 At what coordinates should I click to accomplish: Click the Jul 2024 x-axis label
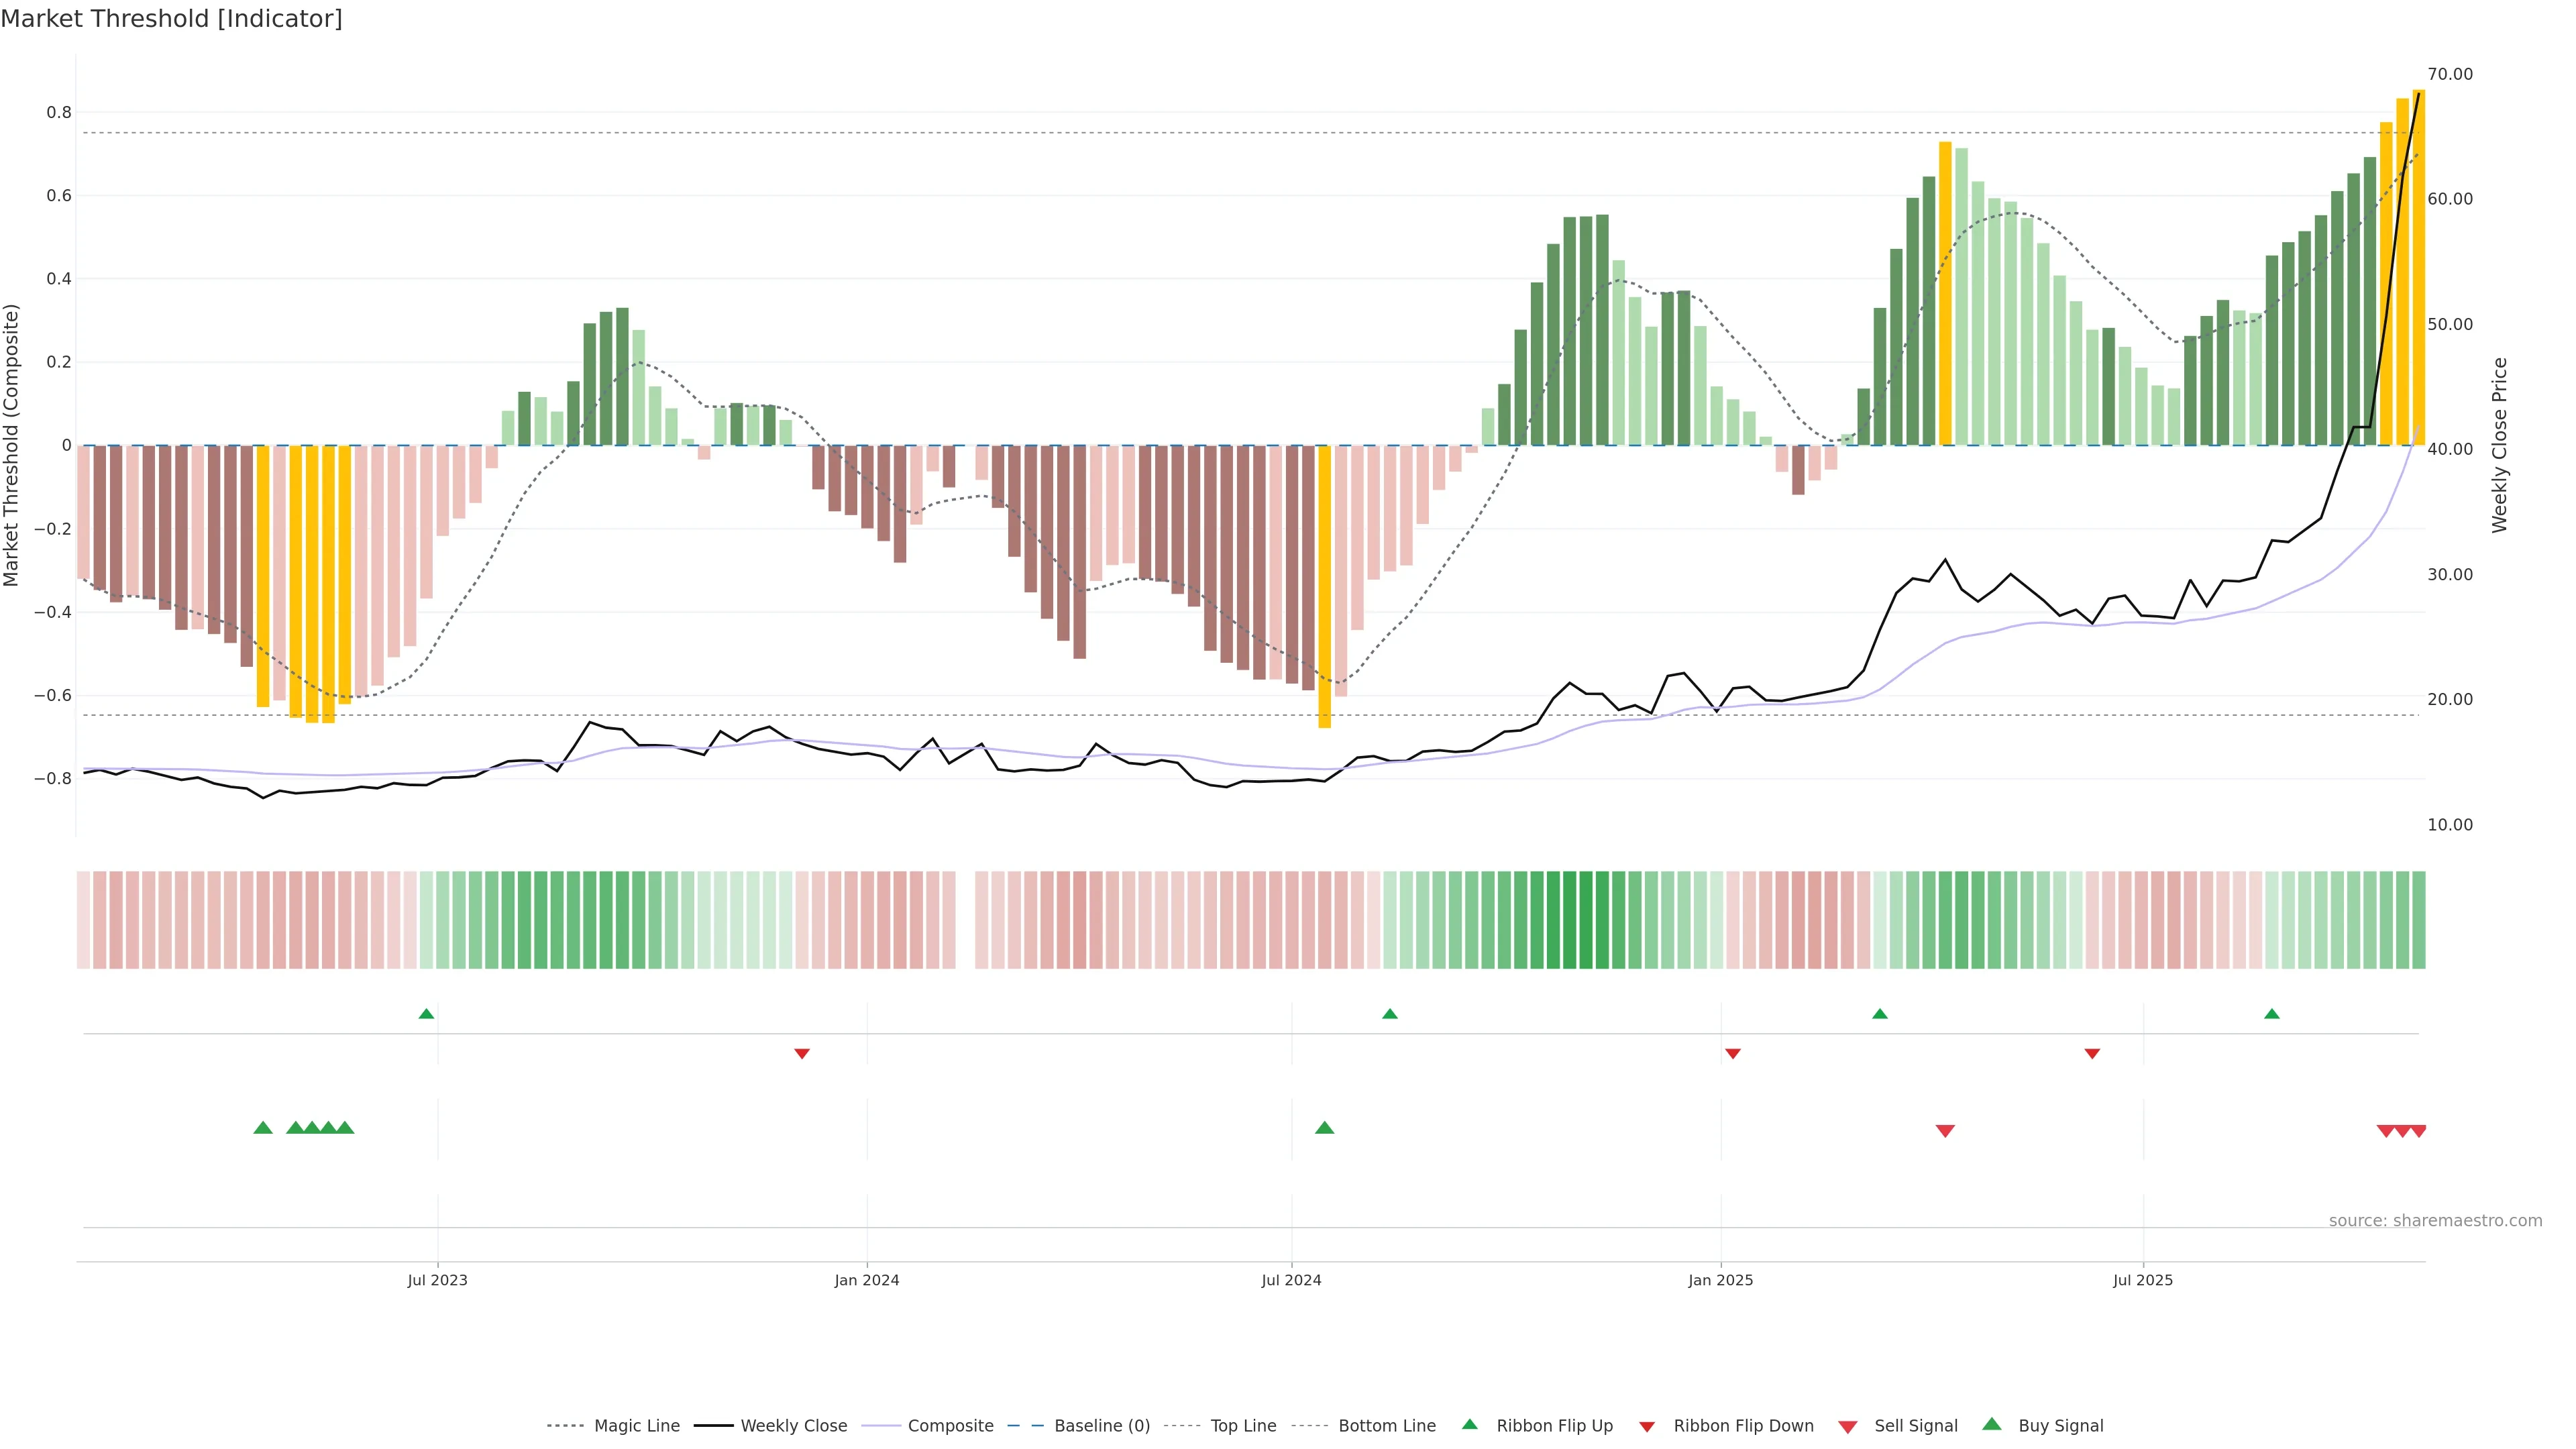coord(1291,1280)
